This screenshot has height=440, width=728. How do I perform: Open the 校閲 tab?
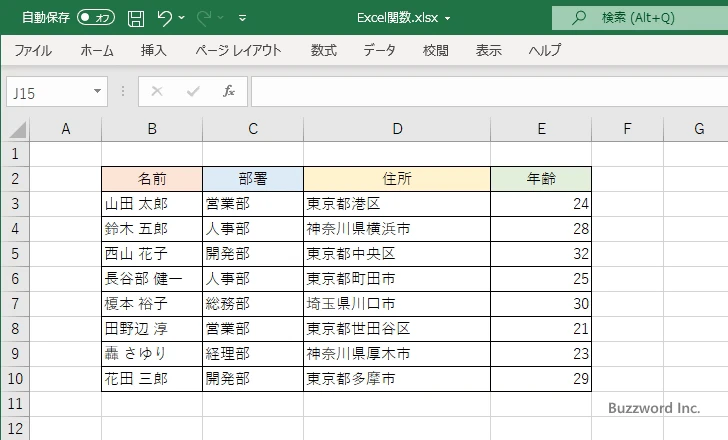[x=436, y=50]
